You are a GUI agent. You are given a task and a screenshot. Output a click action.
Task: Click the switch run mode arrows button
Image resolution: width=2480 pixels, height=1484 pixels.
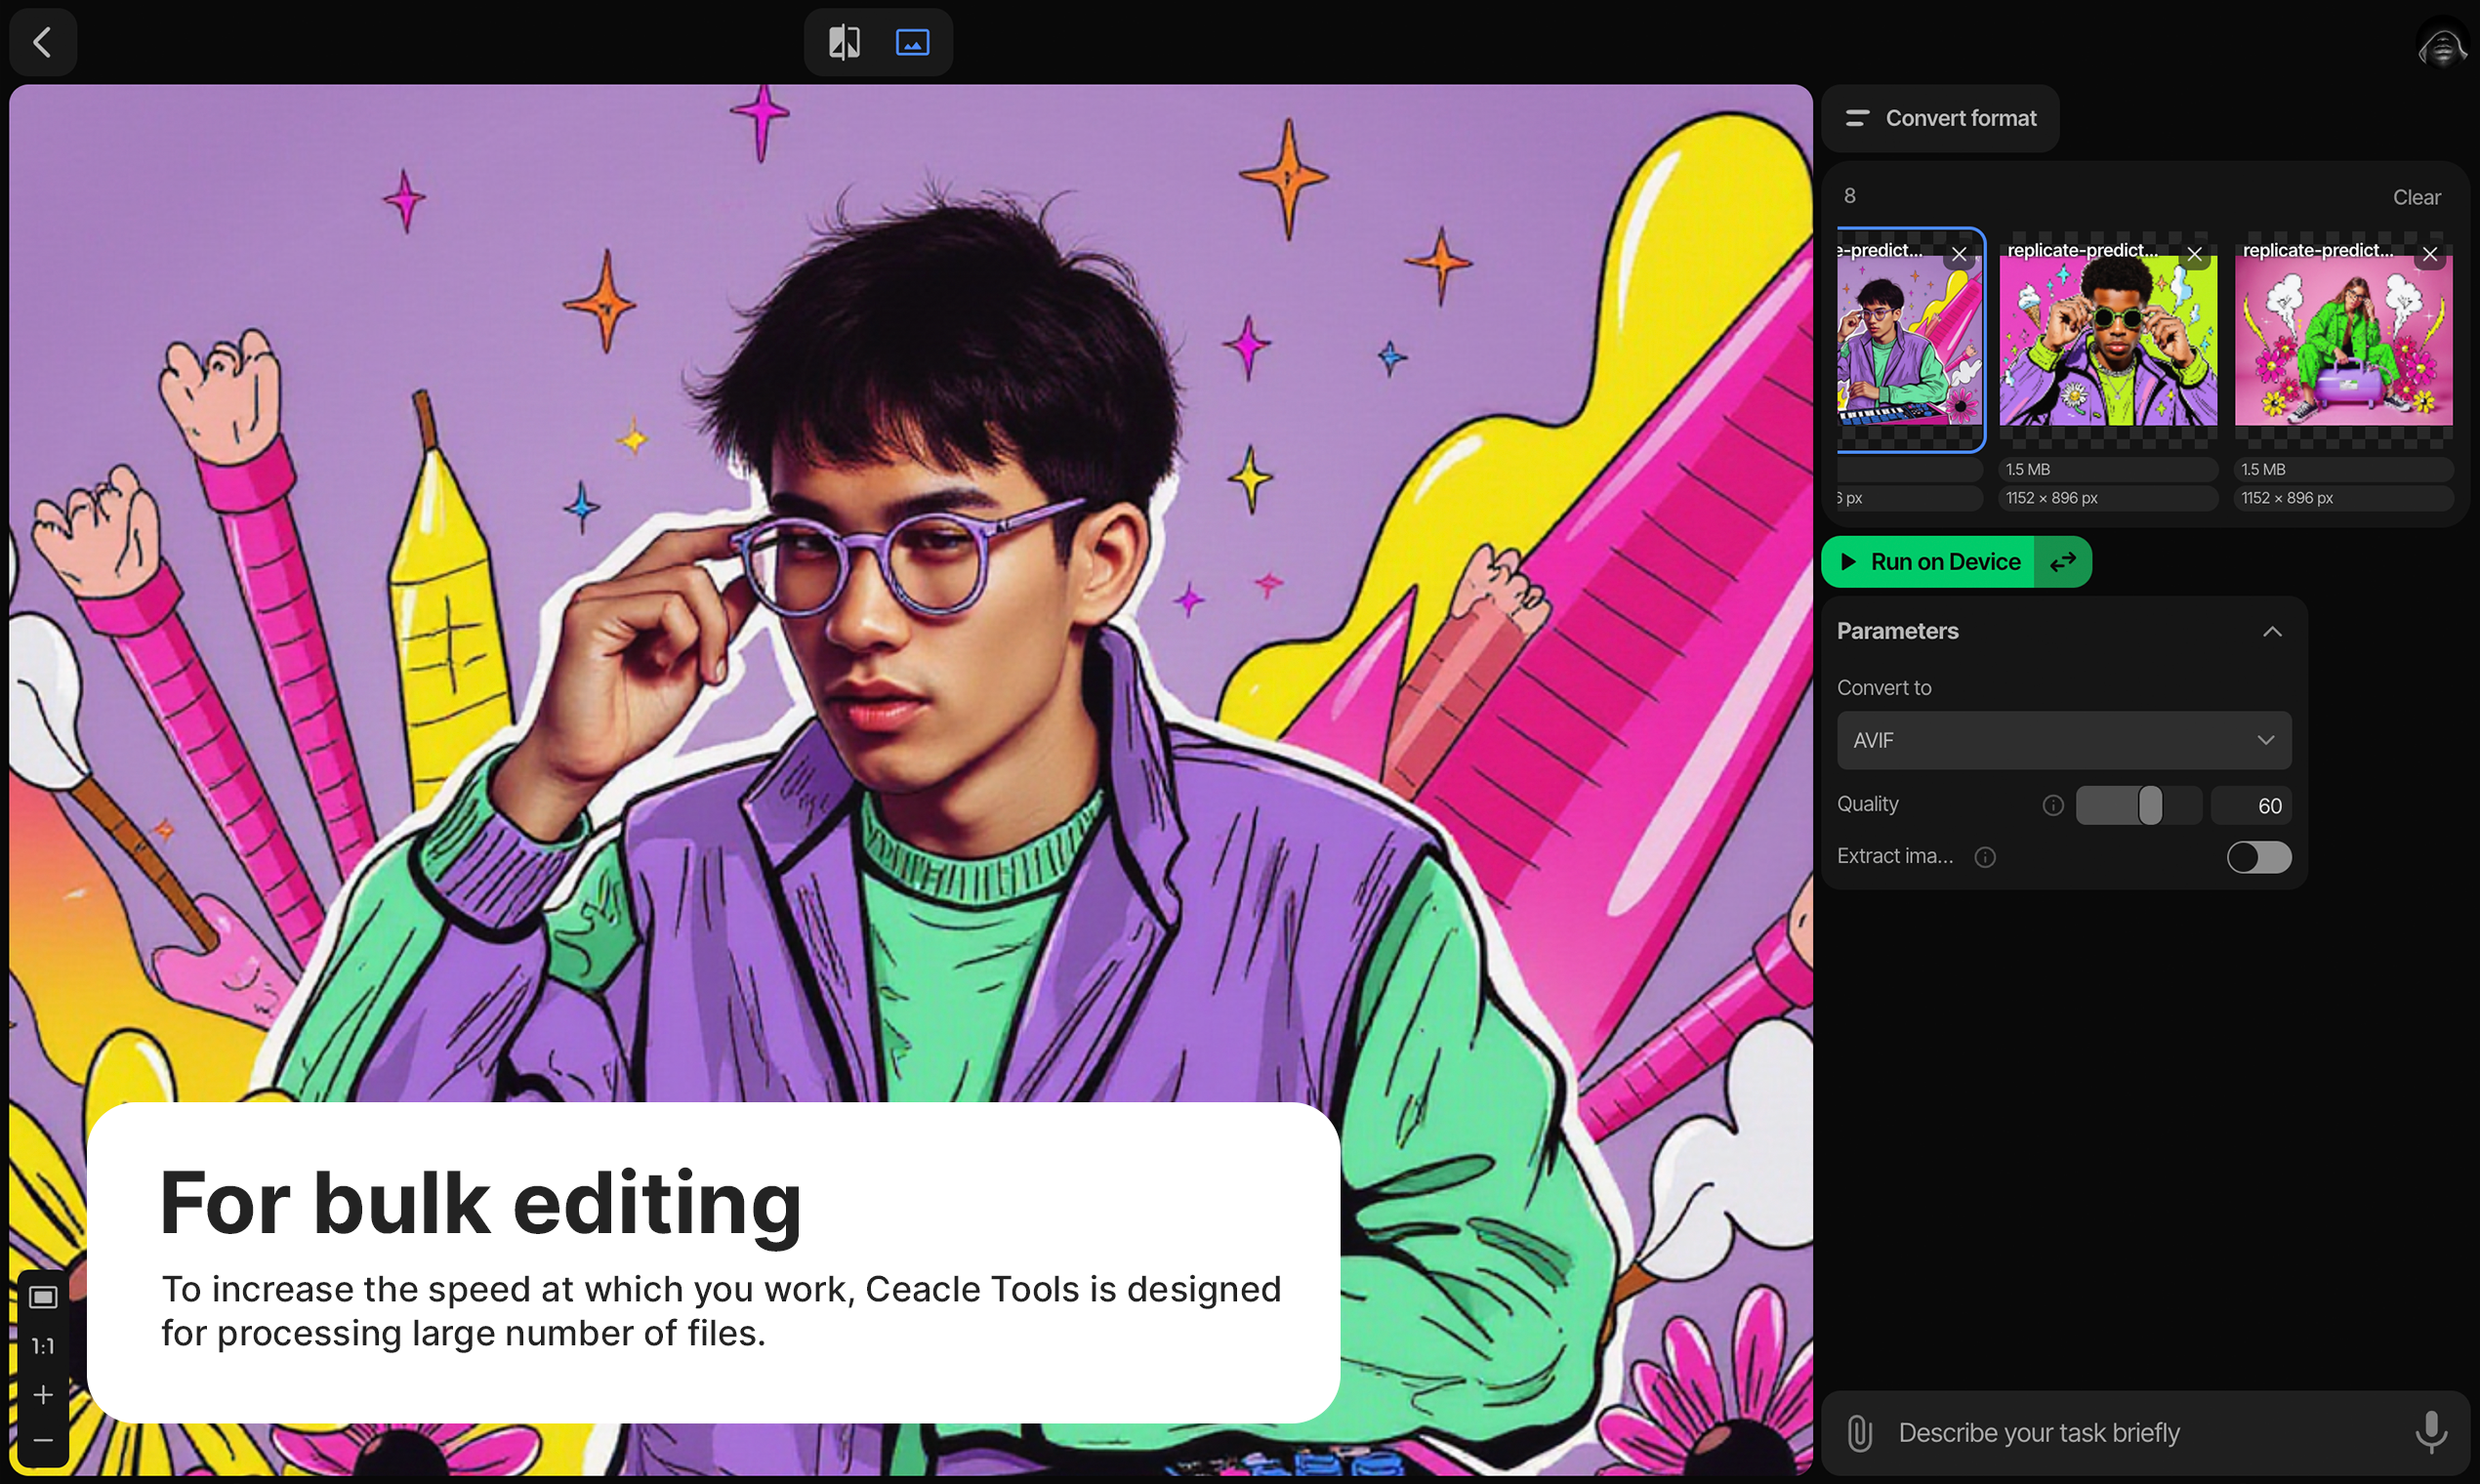(2062, 562)
